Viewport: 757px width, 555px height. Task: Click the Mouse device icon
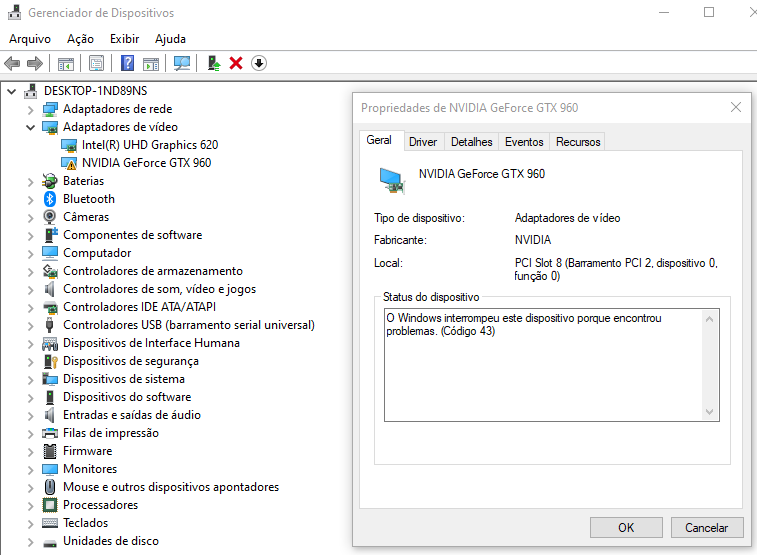[x=50, y=487]
